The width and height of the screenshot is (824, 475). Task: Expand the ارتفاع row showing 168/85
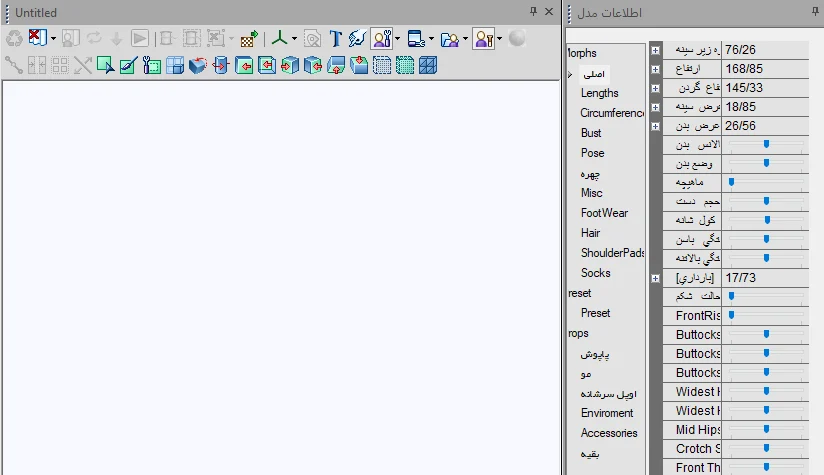point(655,69)
